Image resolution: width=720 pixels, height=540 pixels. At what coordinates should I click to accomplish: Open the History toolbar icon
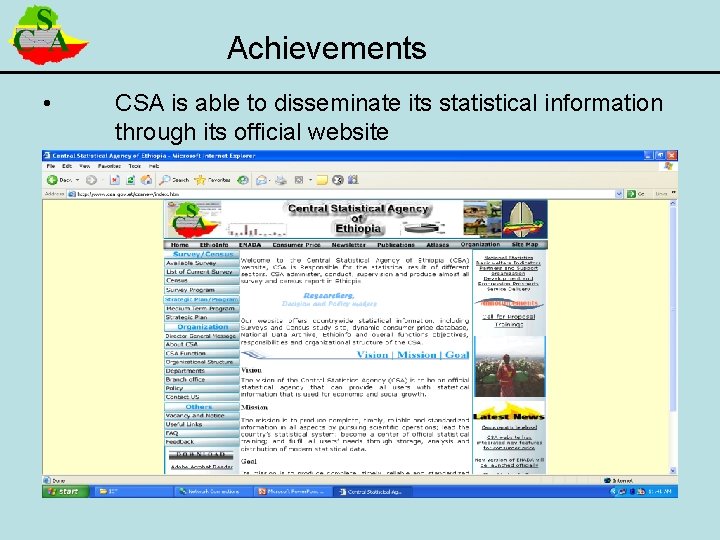pyautogui.click(x=242, y=180)
